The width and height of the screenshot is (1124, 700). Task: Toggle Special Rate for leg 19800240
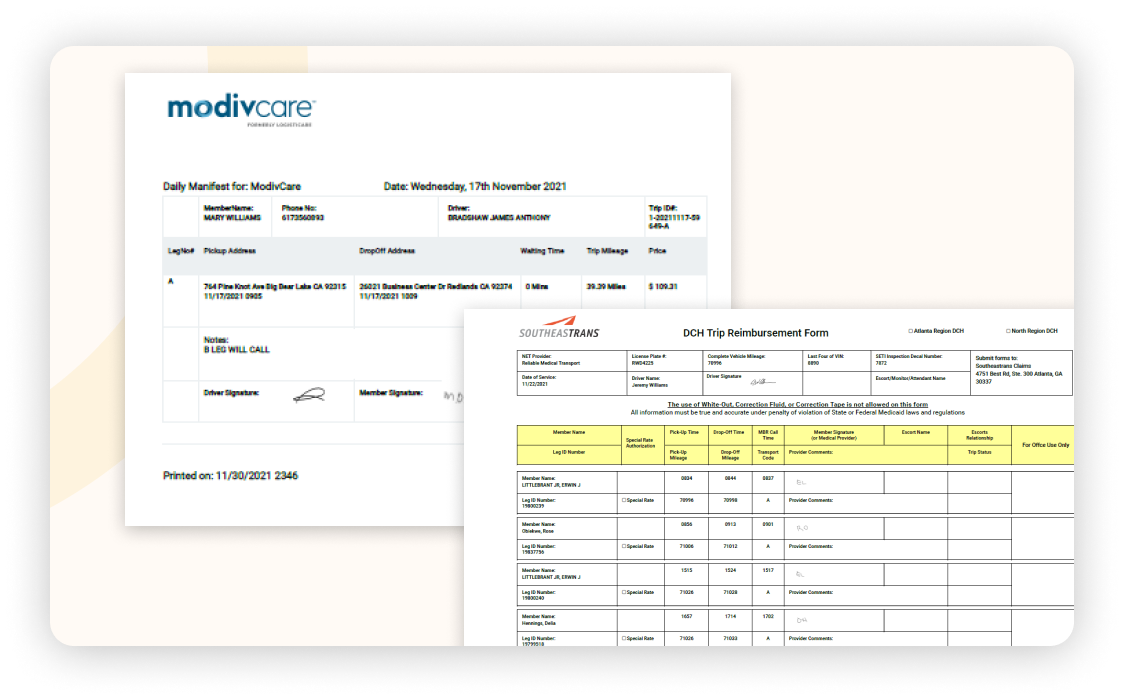[x=624, y=592]
